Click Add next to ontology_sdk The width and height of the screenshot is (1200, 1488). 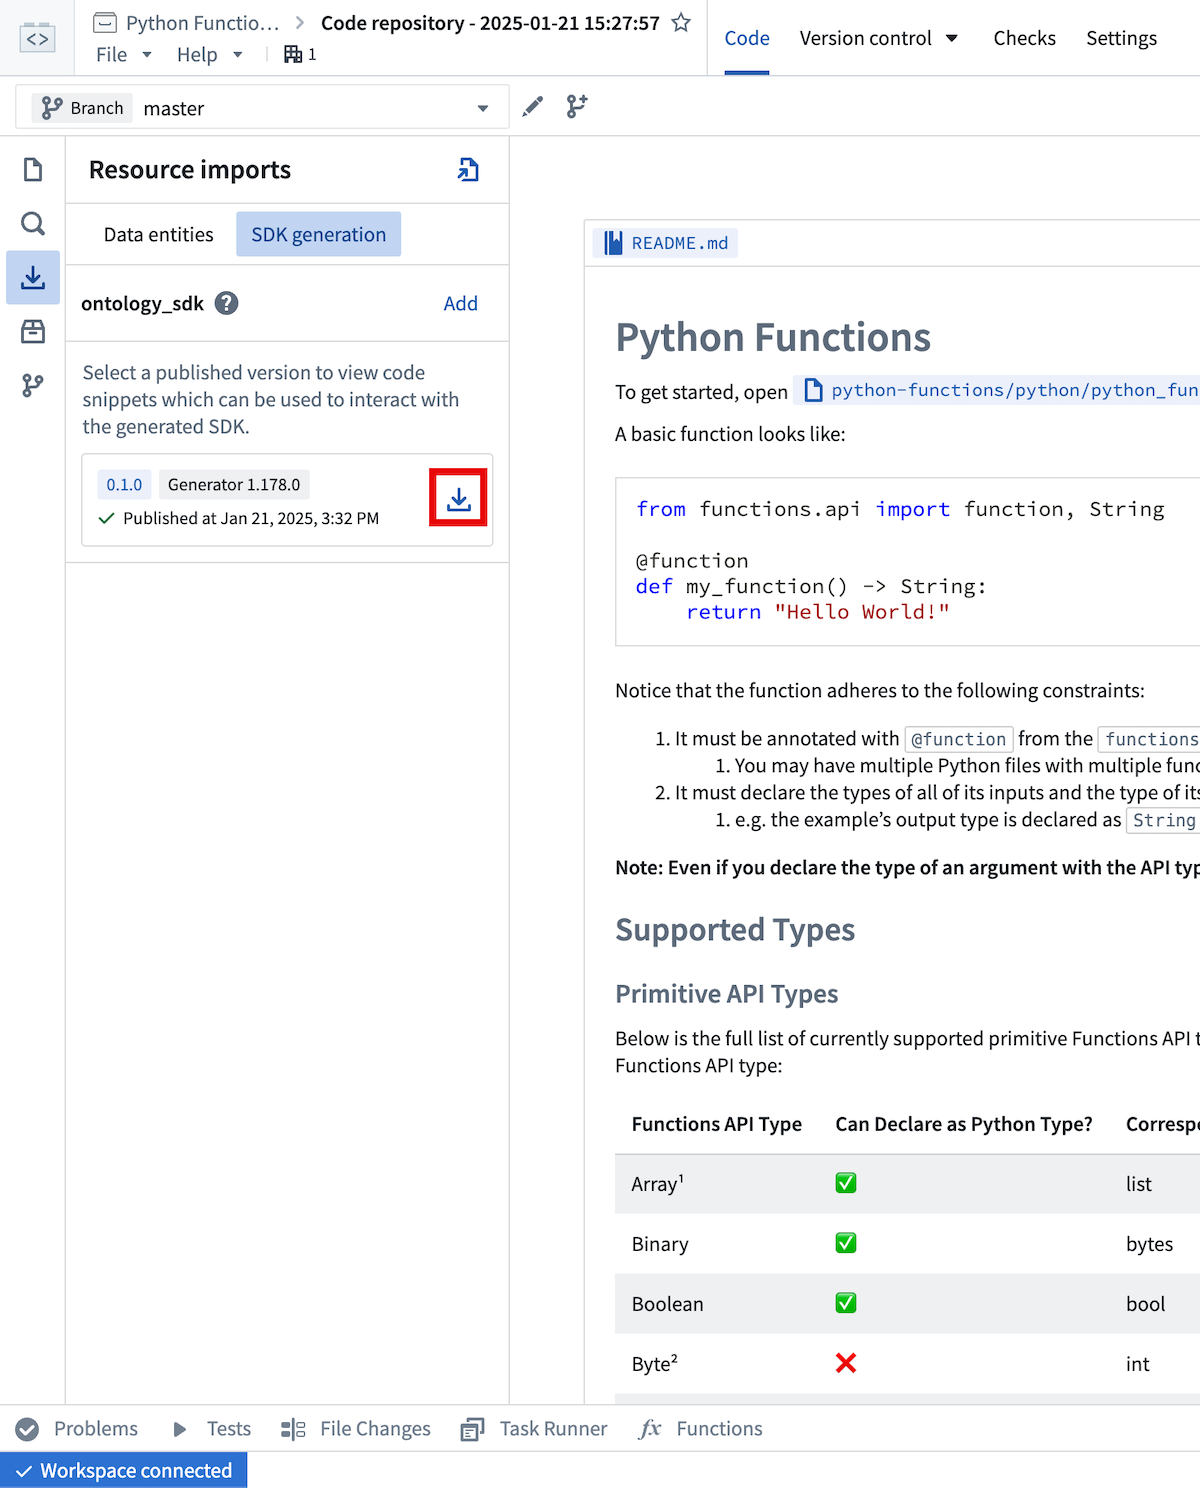pos(460,303)
